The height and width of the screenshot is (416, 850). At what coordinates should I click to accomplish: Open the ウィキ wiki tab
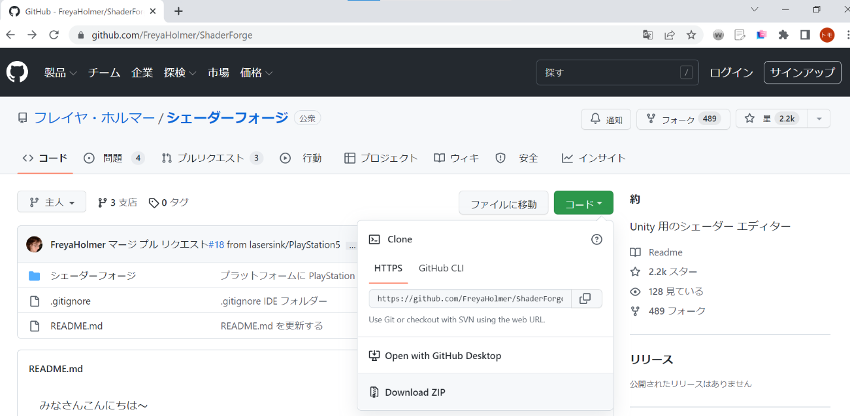456,158
